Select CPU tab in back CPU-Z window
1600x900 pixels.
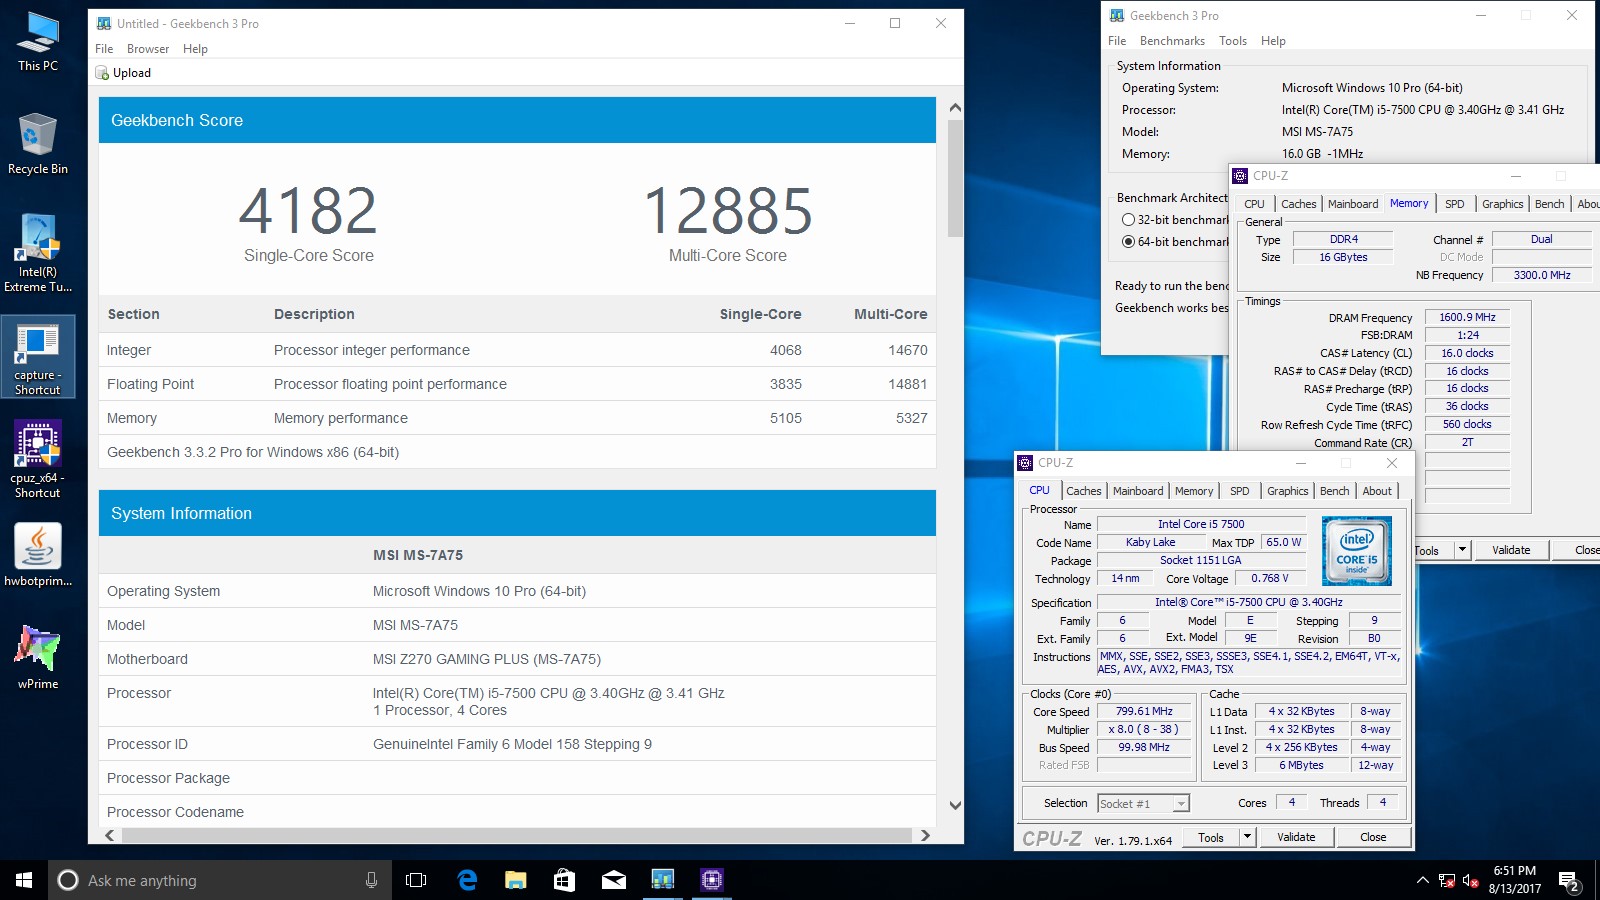click(1254, 204)
